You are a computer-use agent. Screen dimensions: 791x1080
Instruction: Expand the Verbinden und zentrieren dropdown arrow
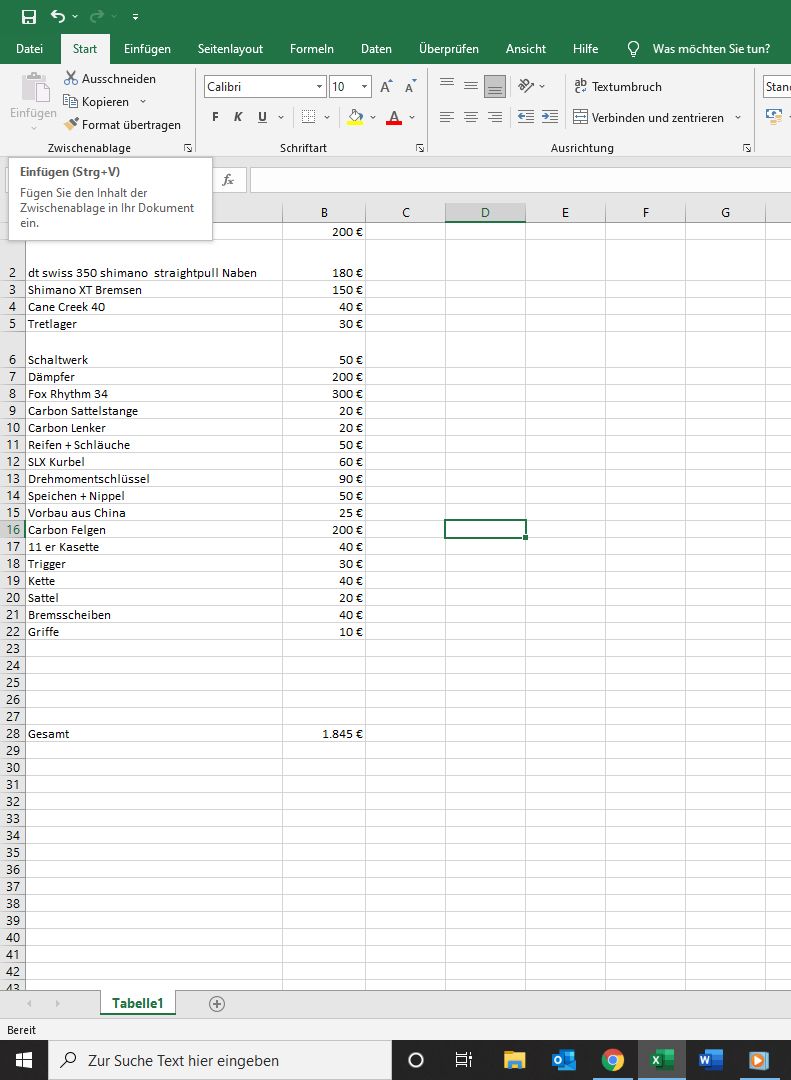738,117
